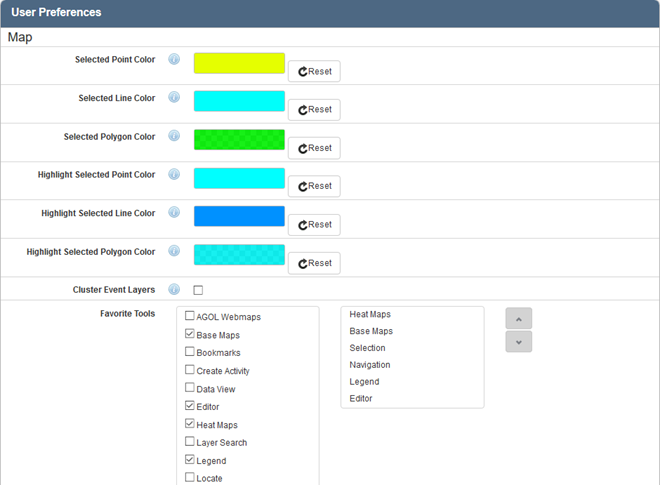Open help icon for Selected Polygon Color

[174, 136]
